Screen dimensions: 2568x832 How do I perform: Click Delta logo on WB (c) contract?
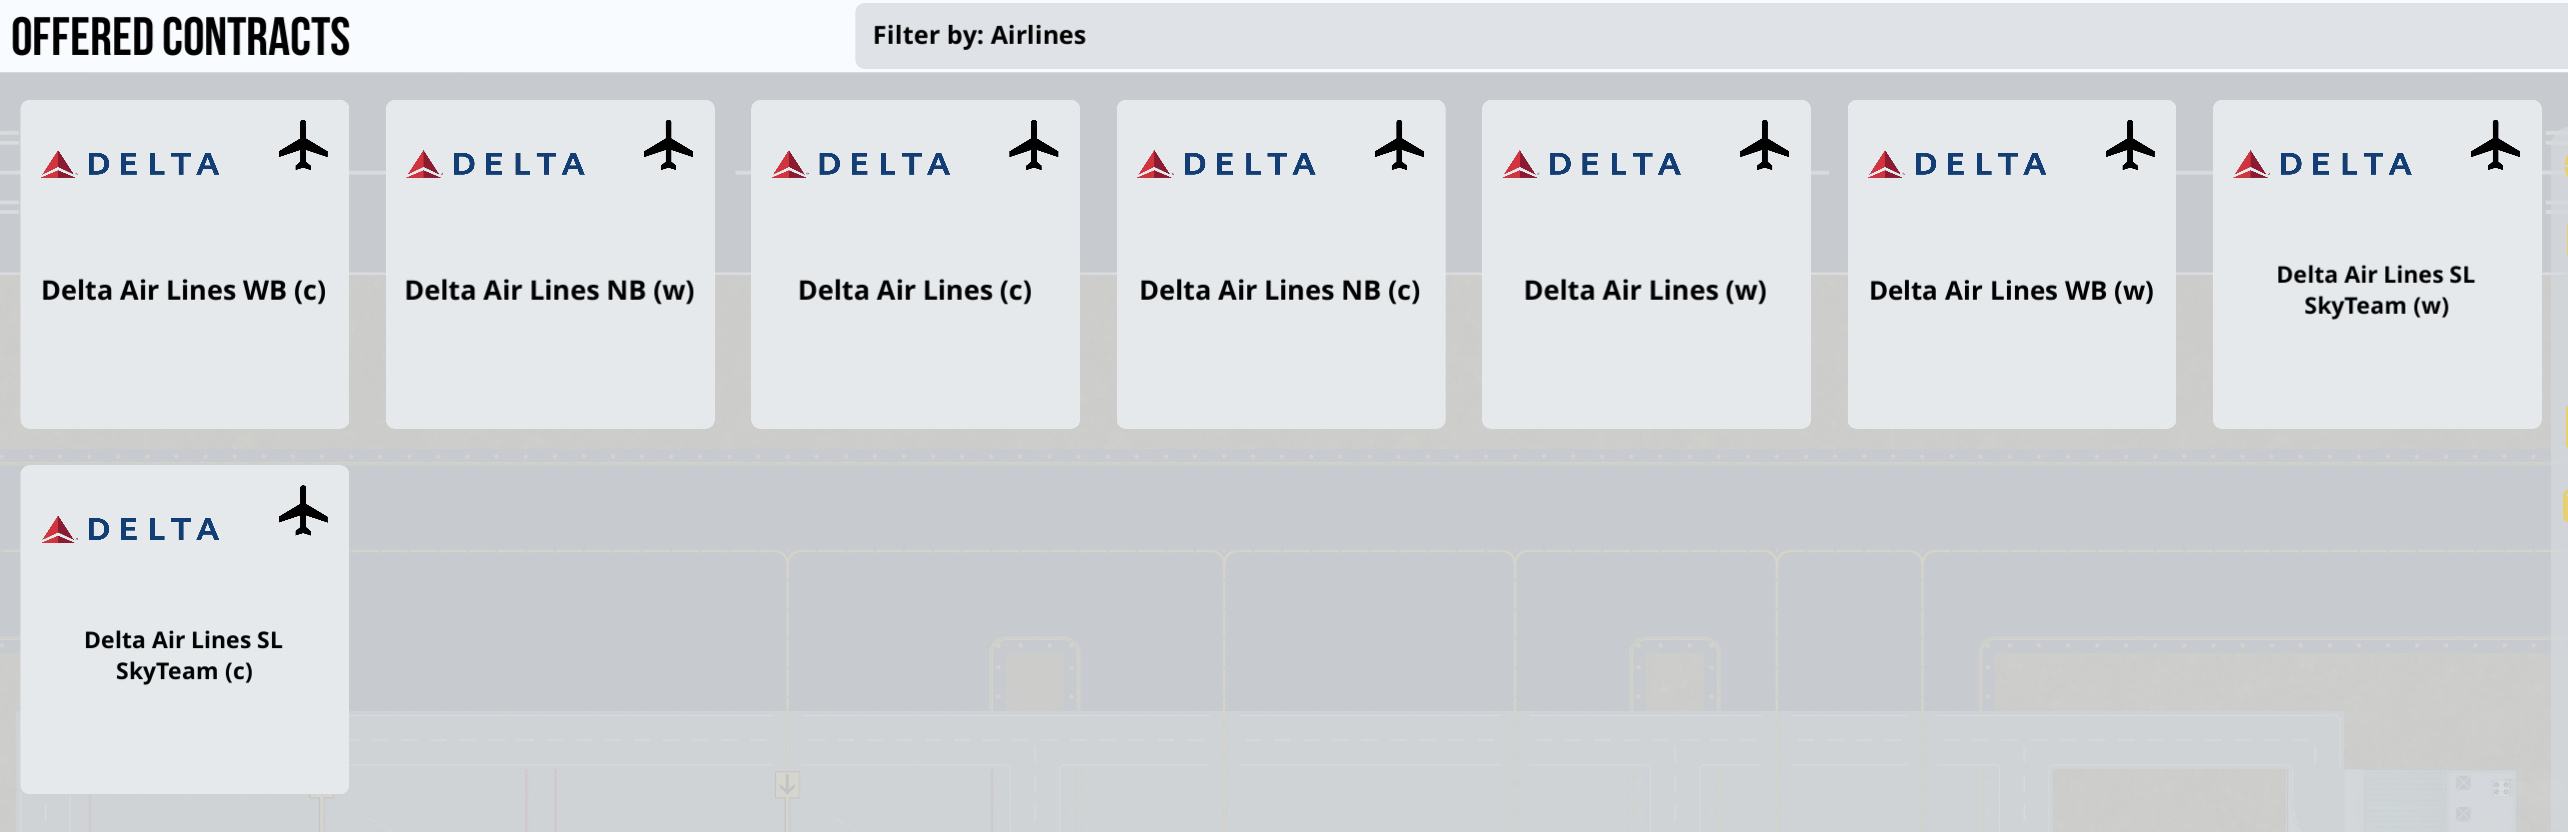pos(130,164)
